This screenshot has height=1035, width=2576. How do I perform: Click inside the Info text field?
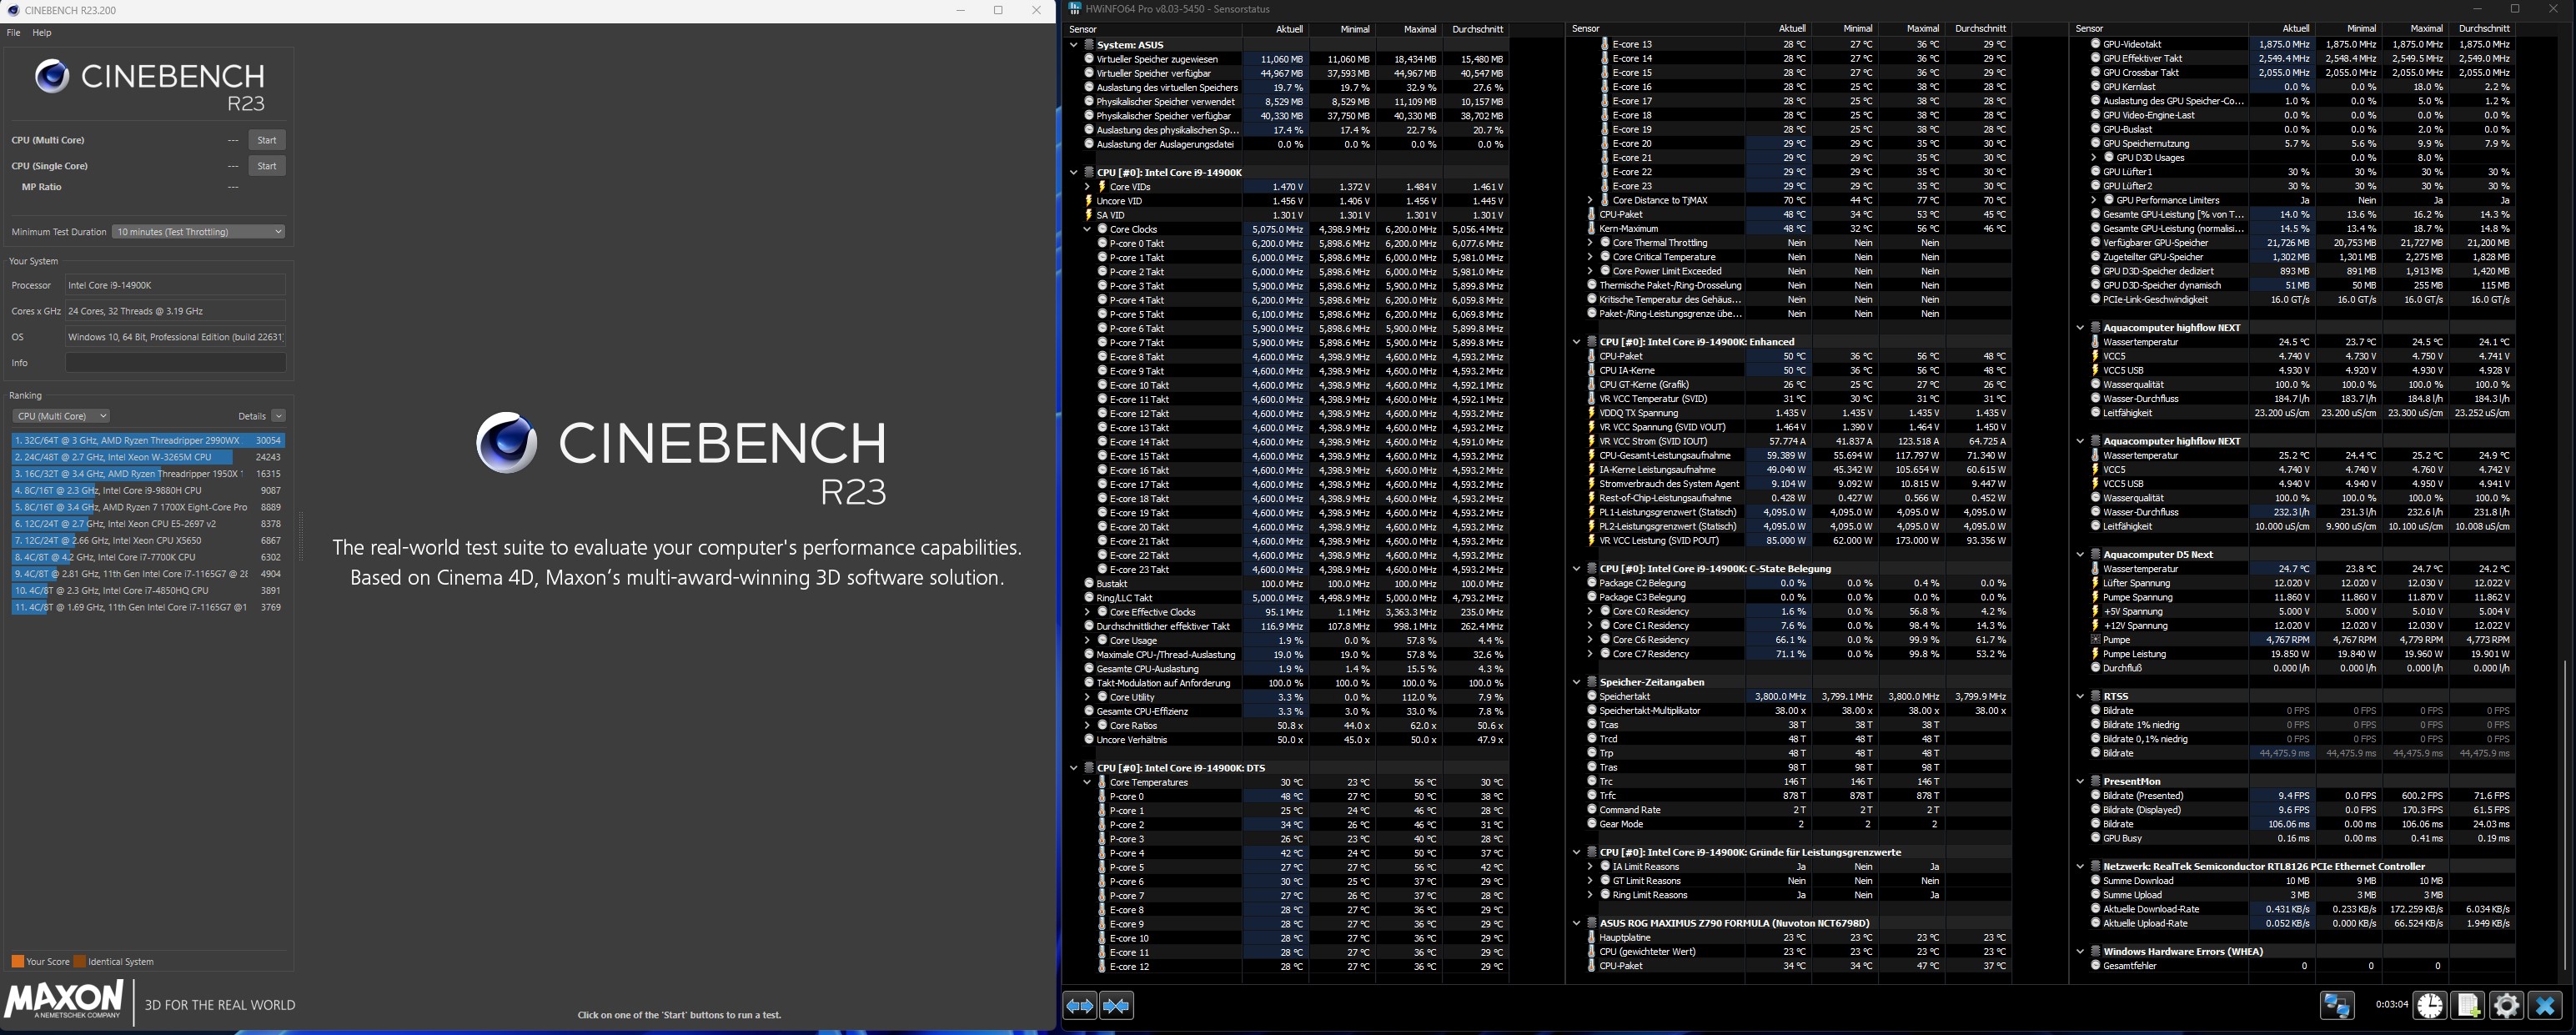[x=175, y=363]
